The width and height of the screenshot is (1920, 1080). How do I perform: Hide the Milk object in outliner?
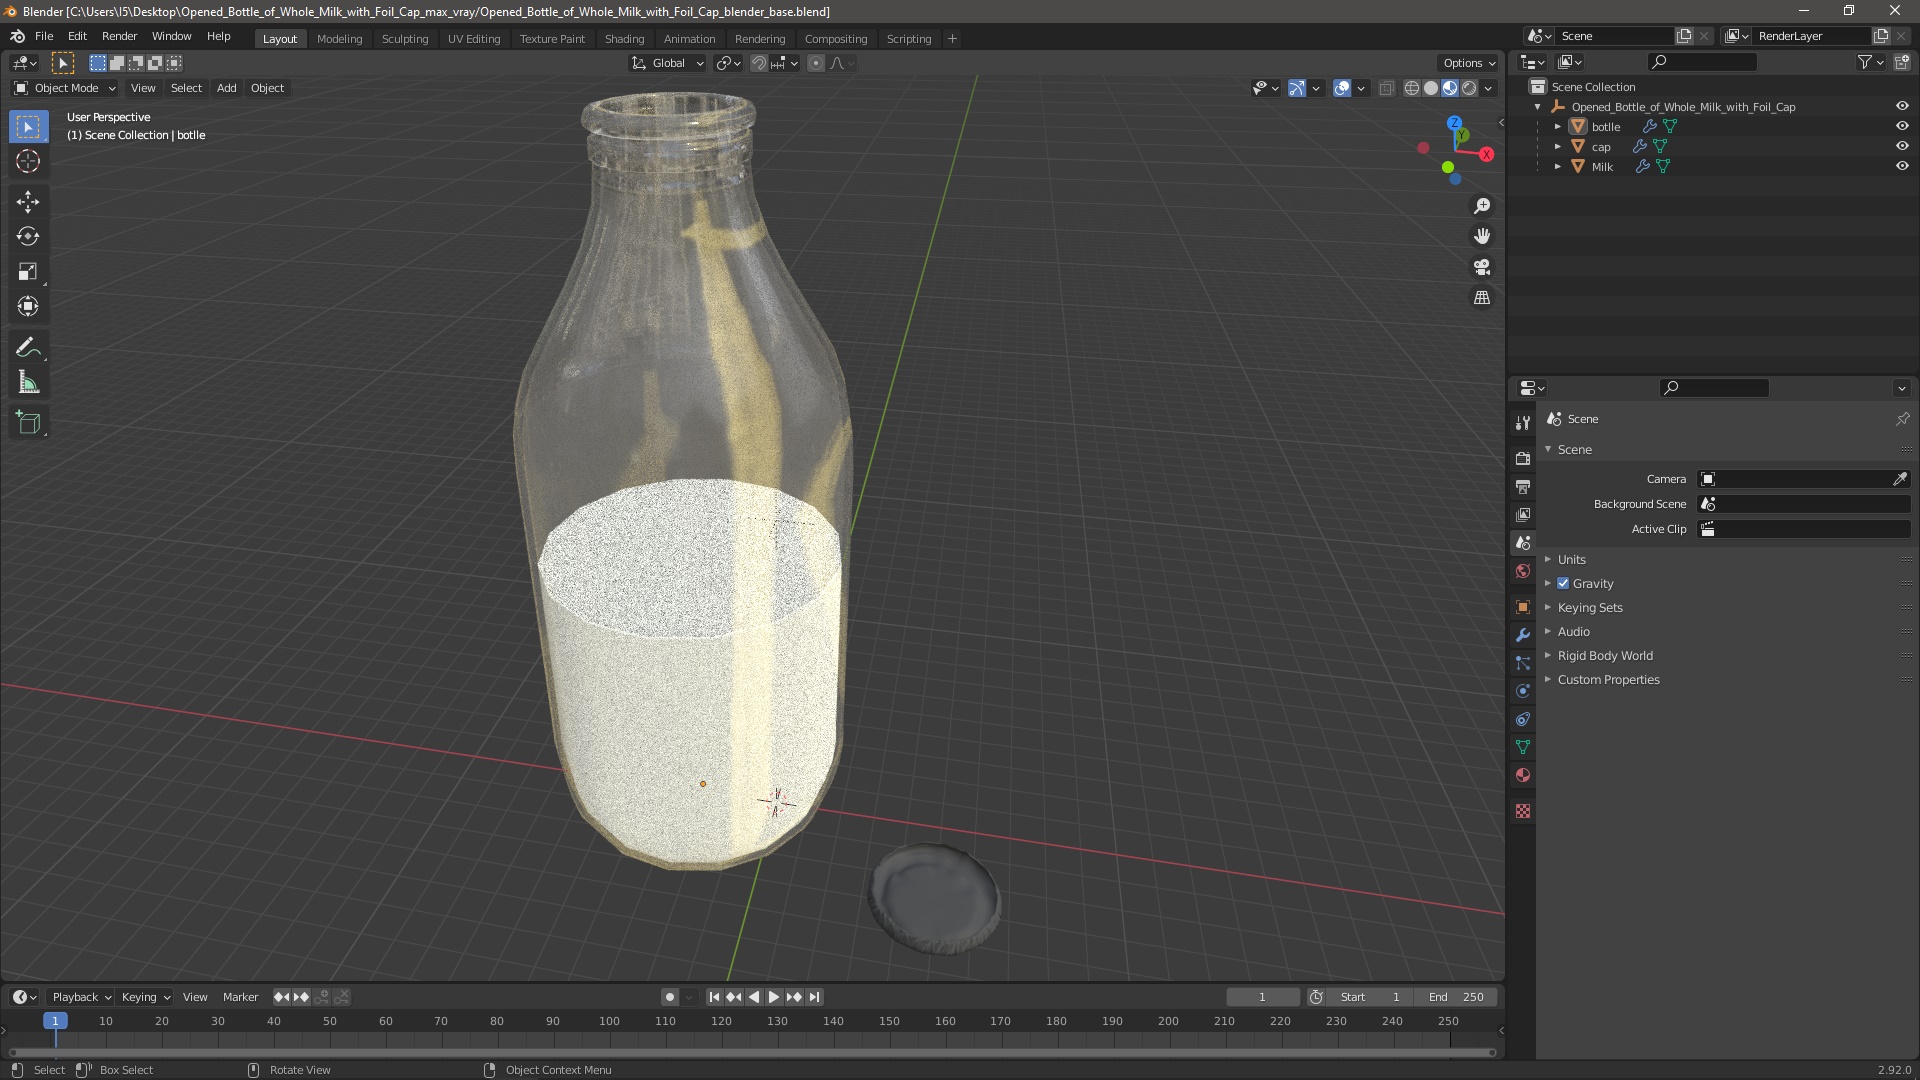point(1902,166)
